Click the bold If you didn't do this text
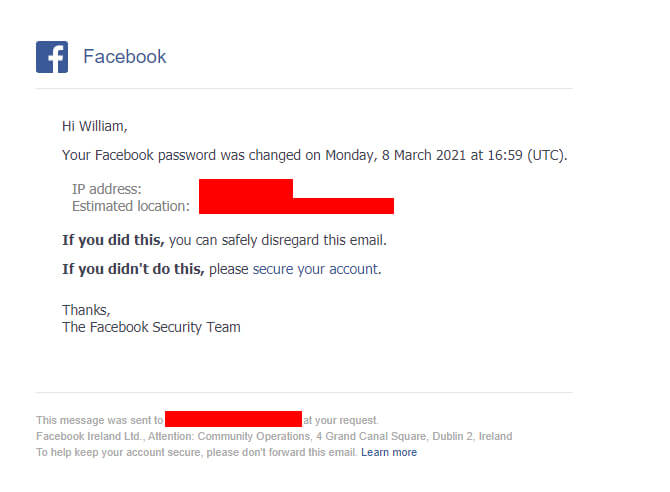Image resolution: width=670 pixels, height=492 pixels. pyautogui.click(x=133, y=269)
